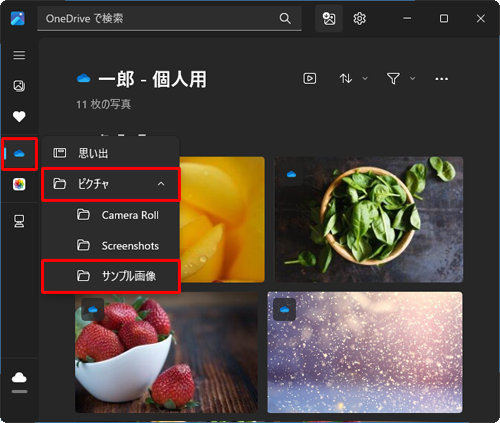This screenshot has height=423, width=500.
Task: Click cloud badge on spinach photo
Action: tap(291, 174)
